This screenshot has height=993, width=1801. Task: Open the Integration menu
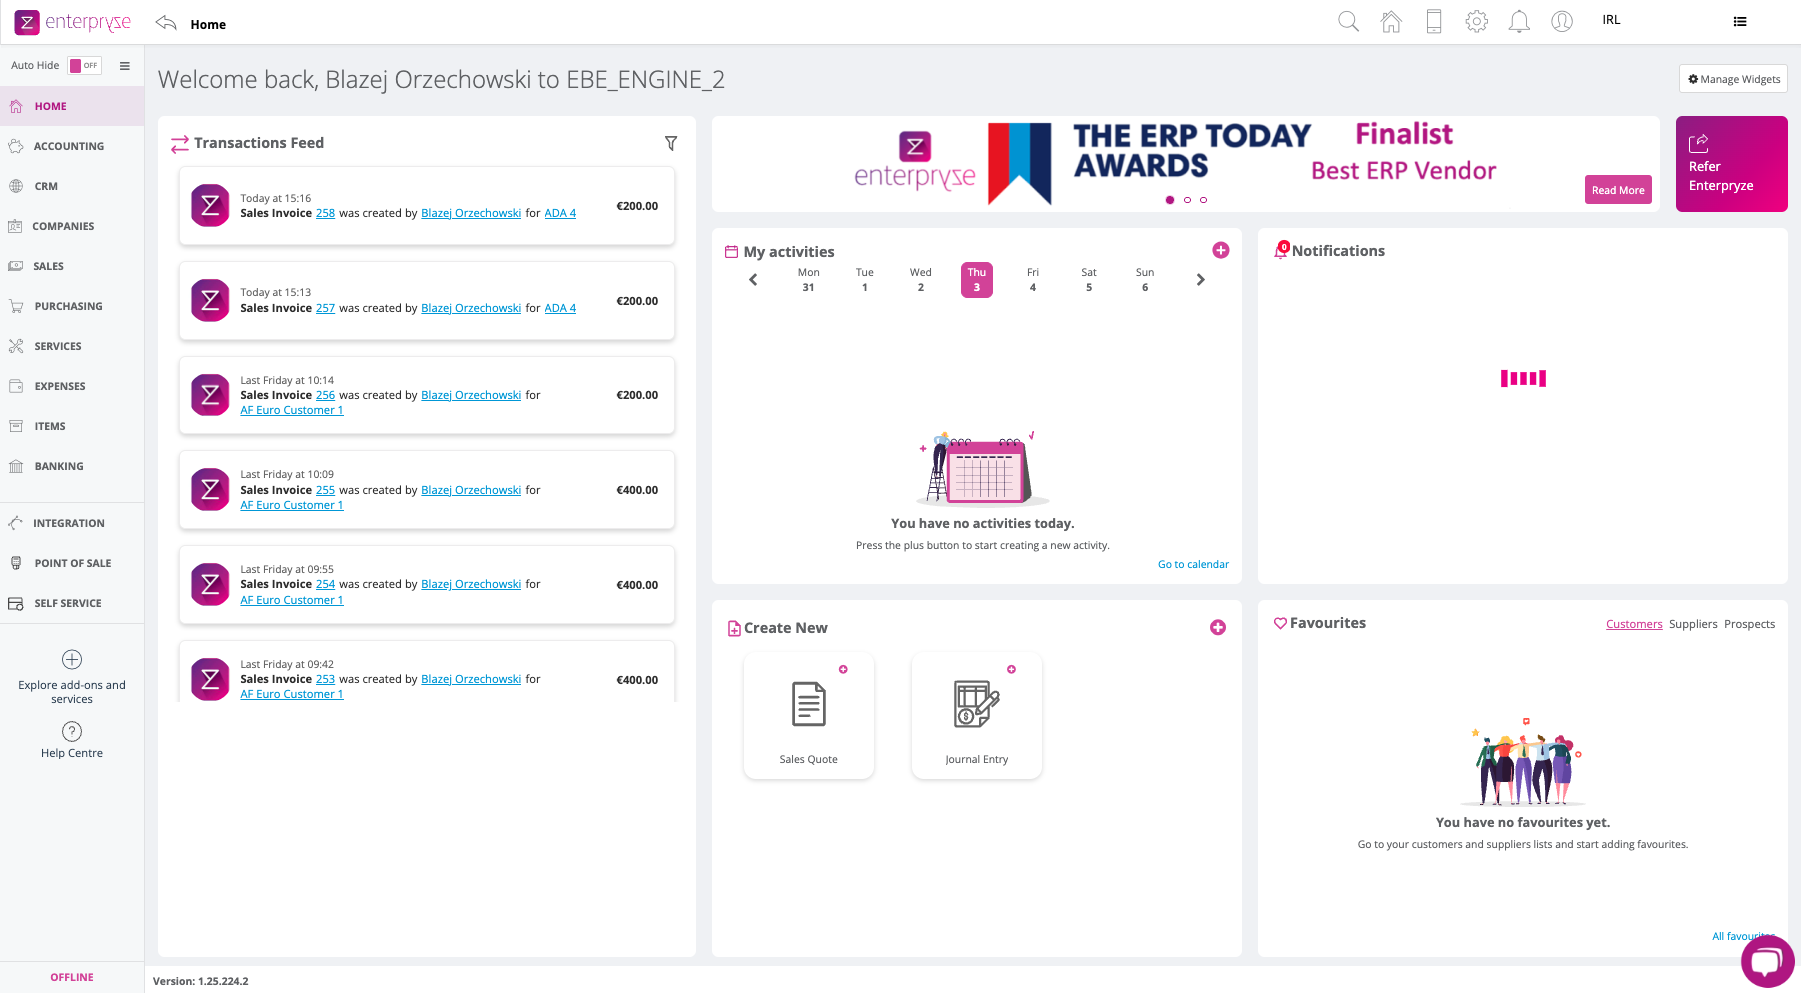[x=72, y=523]
